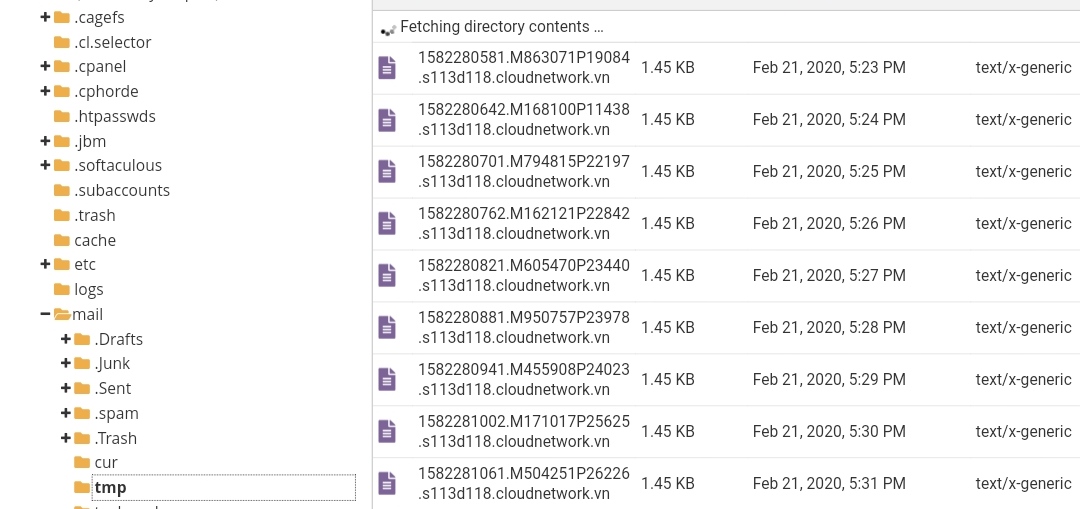Click document icon for 1582280881.M950757P23978
This screenshot has width=1080, height=509.
386,328
